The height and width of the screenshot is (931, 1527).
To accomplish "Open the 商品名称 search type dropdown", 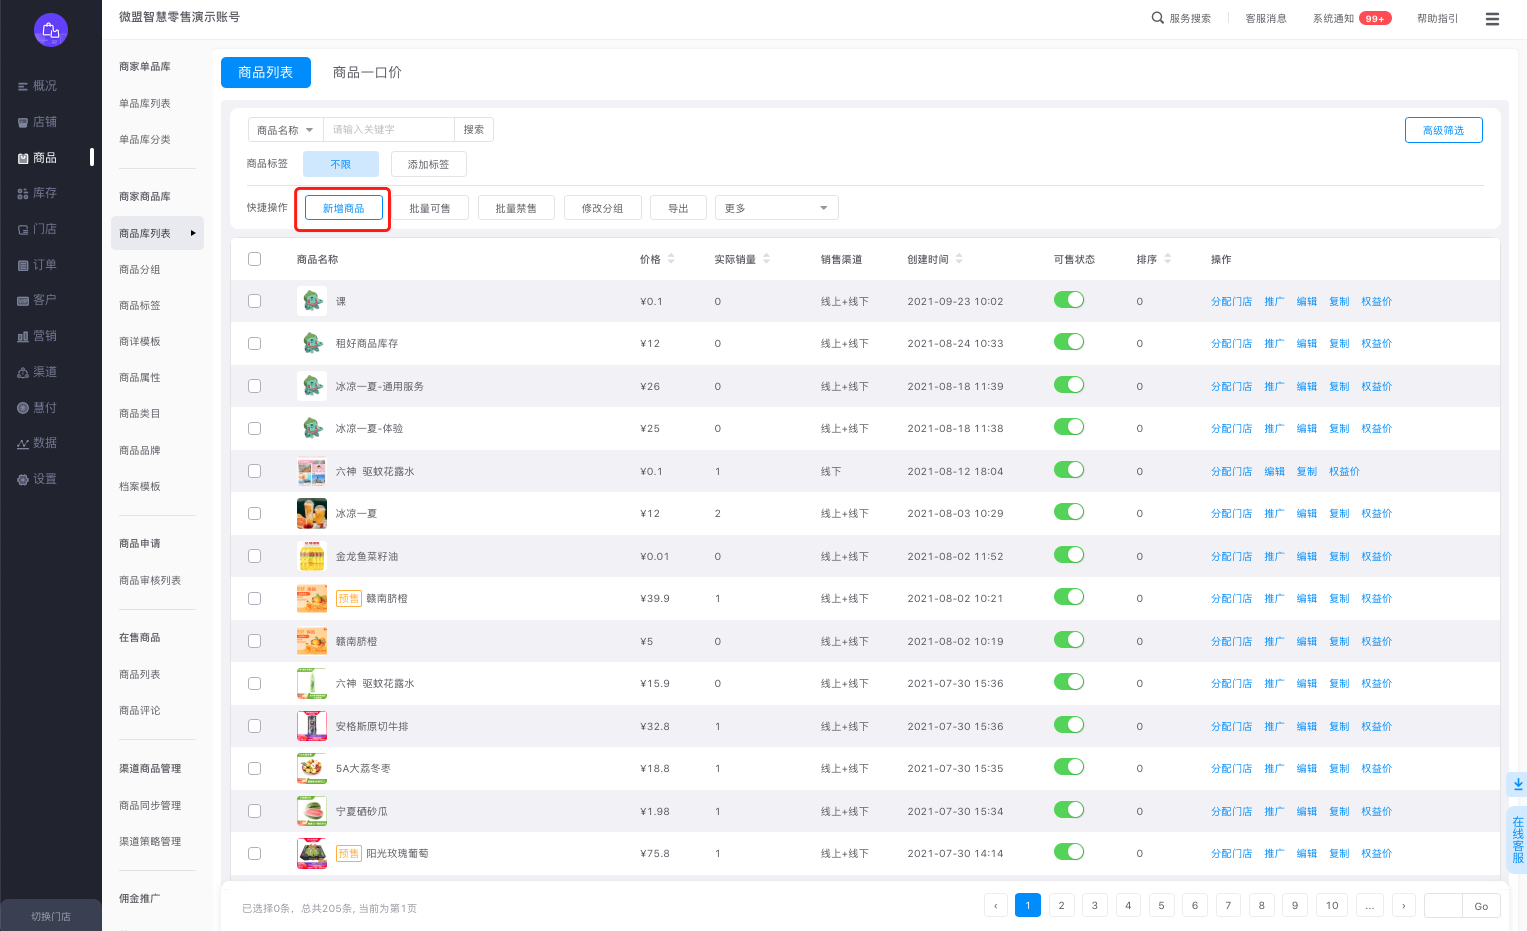I will tap(285, 130).
